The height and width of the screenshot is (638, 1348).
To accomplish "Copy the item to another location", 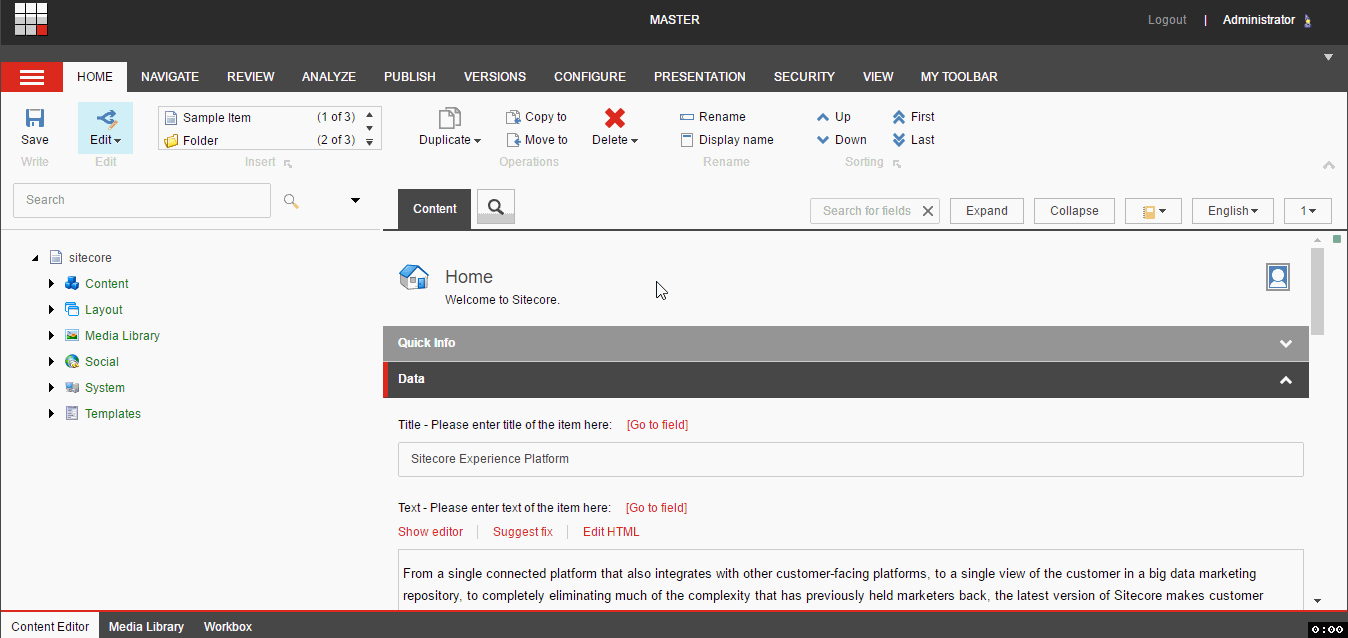I will (x=537, y=116).
